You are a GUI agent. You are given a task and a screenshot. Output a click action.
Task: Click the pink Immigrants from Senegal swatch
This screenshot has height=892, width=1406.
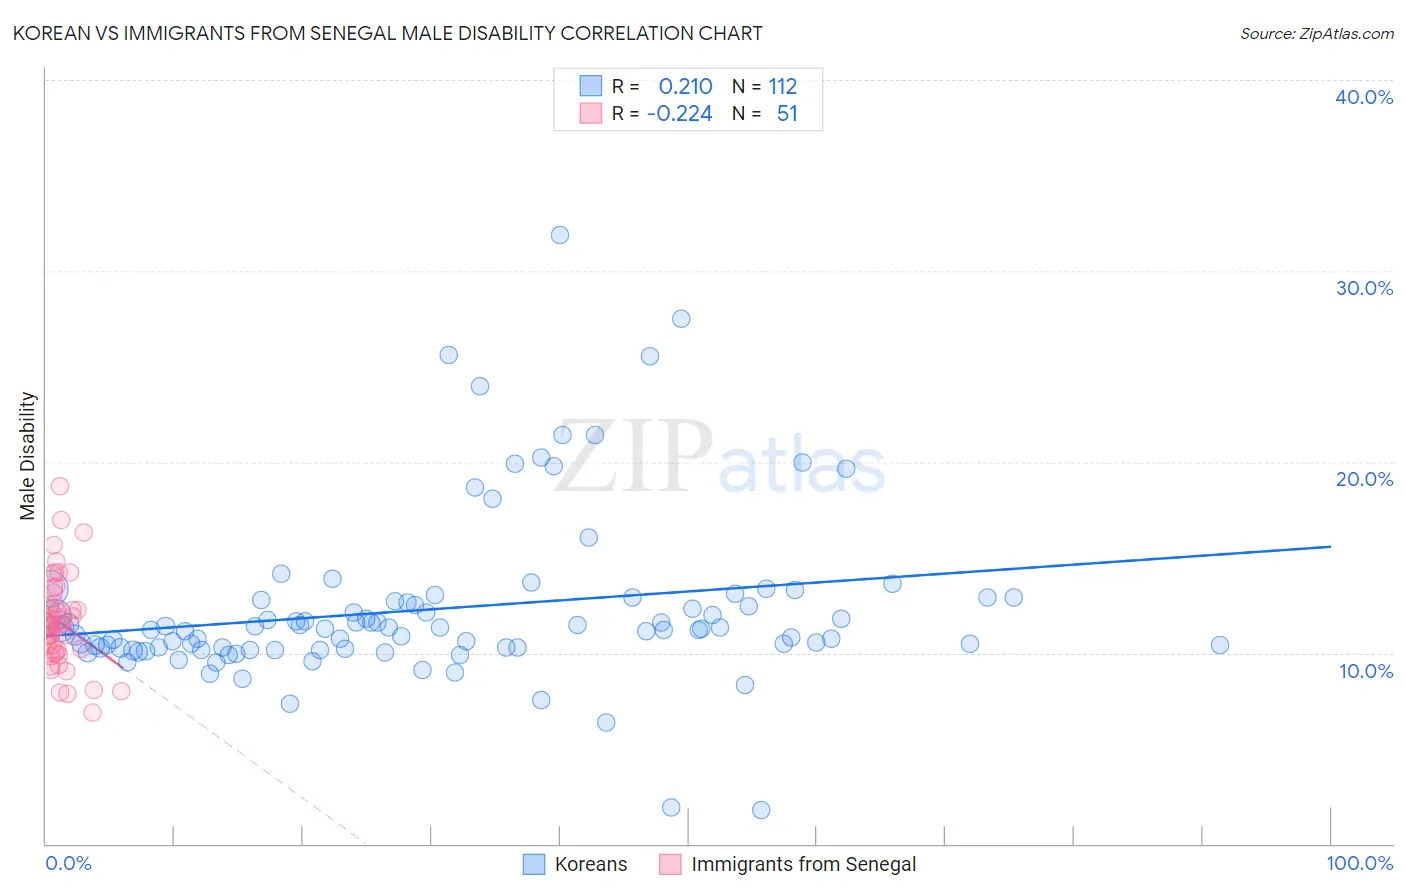670,864
